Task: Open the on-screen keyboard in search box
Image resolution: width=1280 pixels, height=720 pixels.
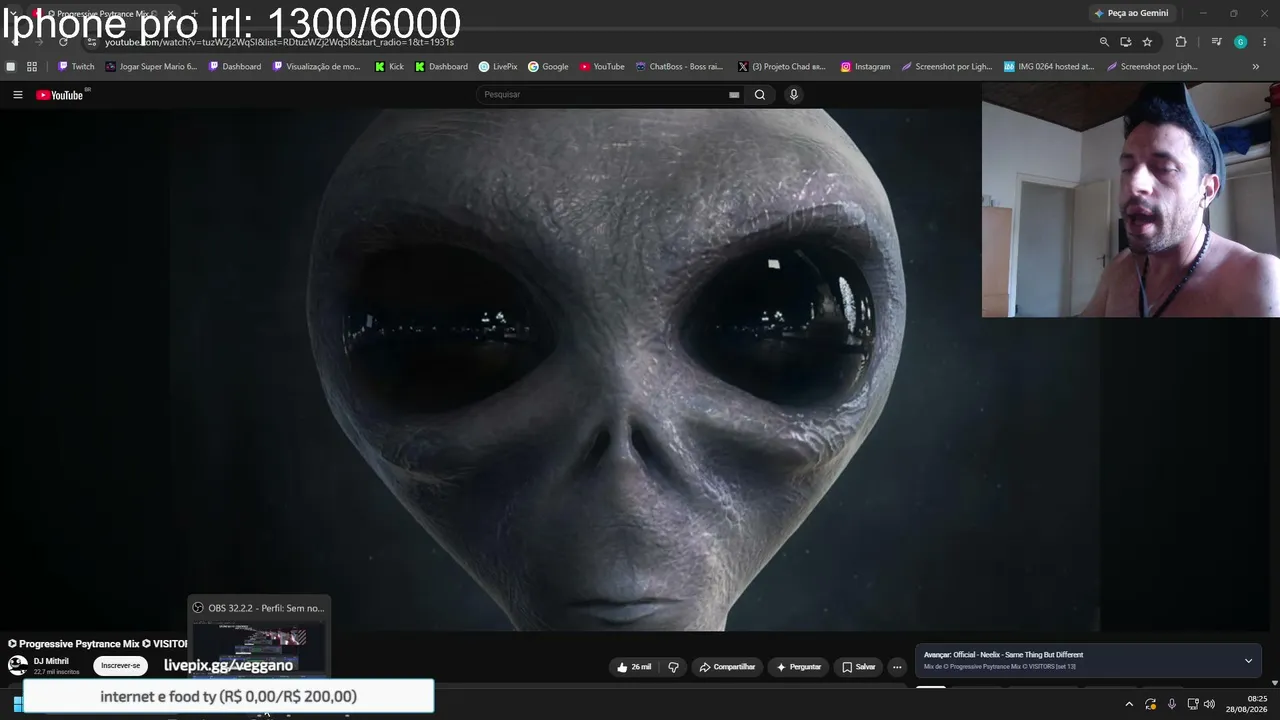Action: [x=734, y=95]
